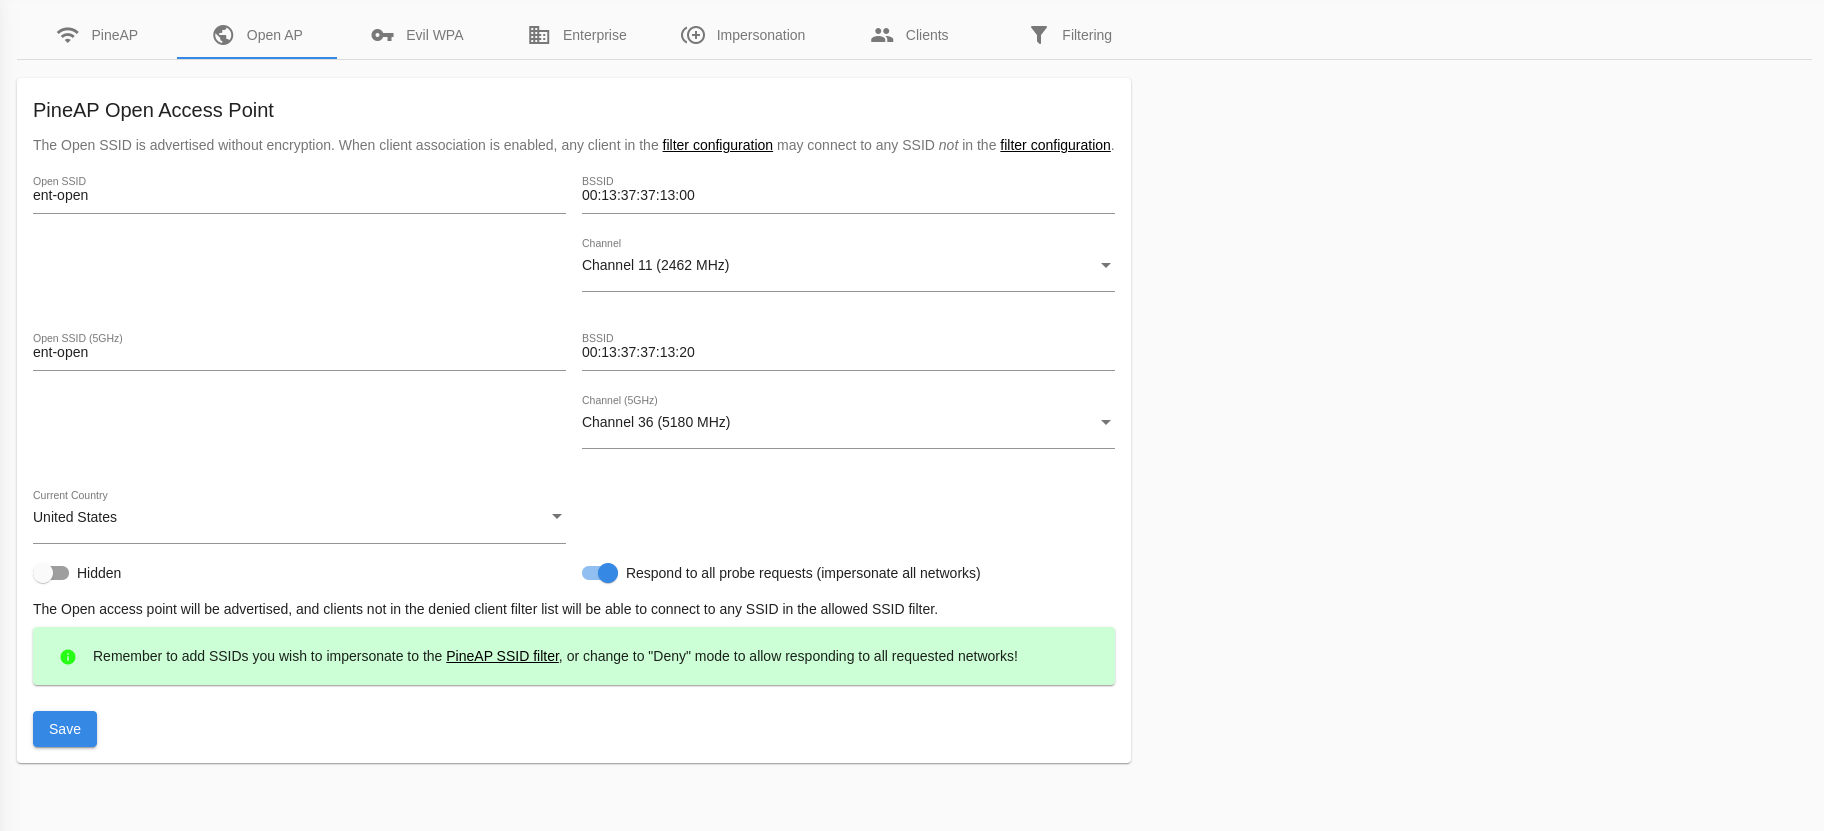The height and width of the screenshot is (831, 1824).
Task: Open the Channel 36 (5180 MHz) dropdown
Action: click(x=848, y=422)
